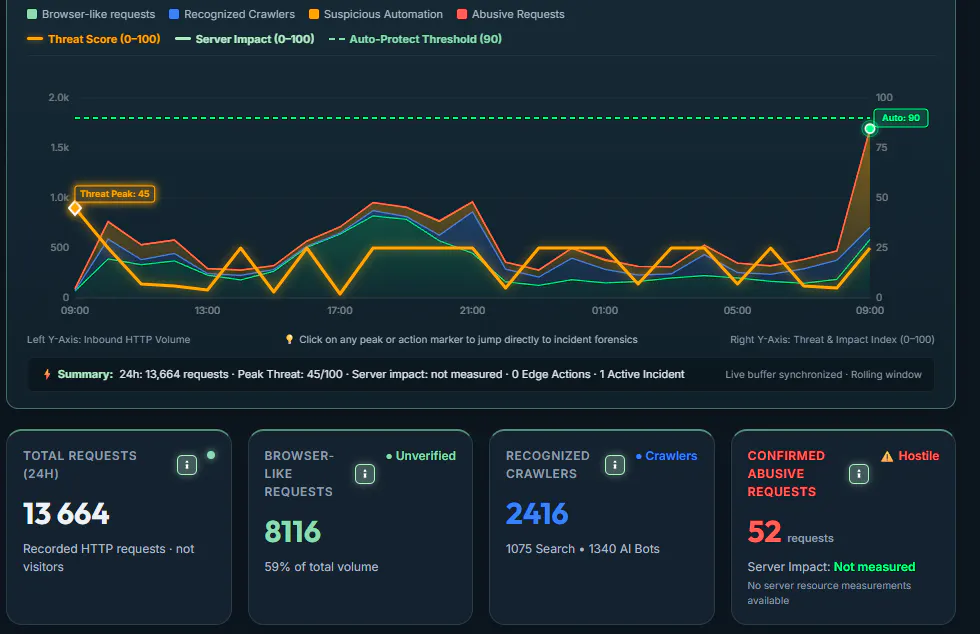The width and height of the screenshot is (980, 634).
Task: Click the 13:00 time axis label
Action: pyautogui.click(x=208, y=311)
